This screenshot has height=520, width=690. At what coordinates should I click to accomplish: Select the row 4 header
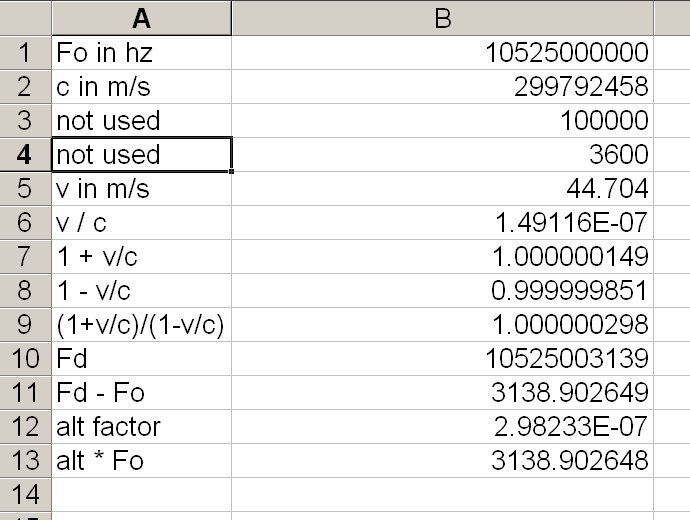(25, 155)
